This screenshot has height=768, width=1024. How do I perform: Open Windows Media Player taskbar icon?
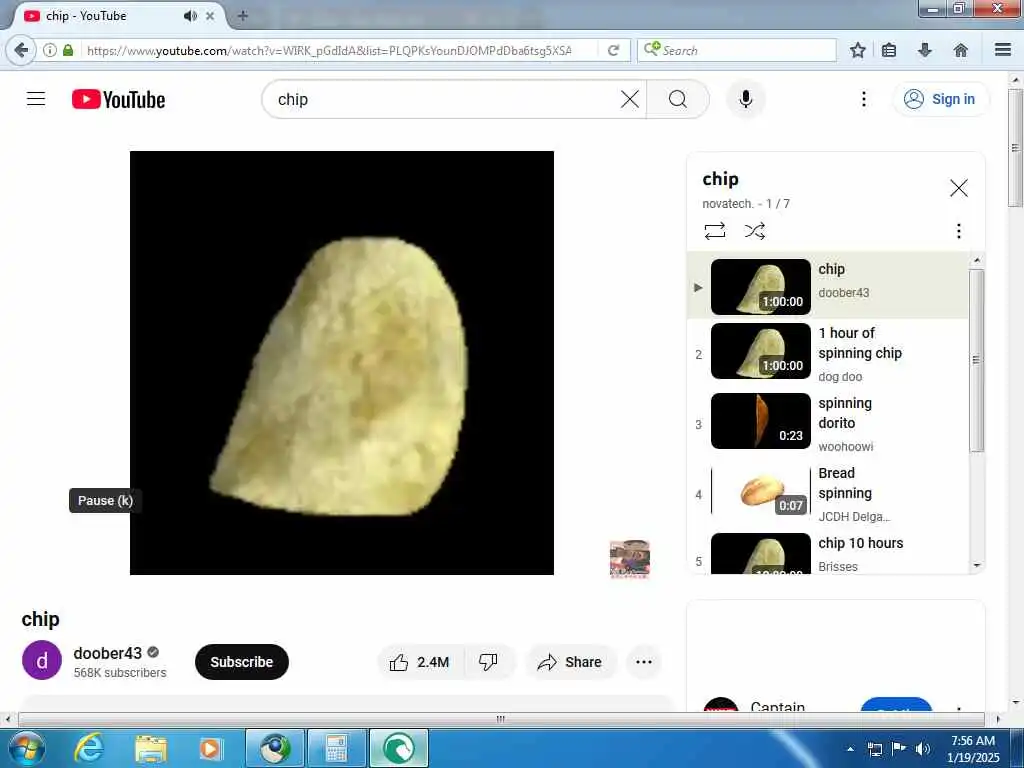coord(210,748)
